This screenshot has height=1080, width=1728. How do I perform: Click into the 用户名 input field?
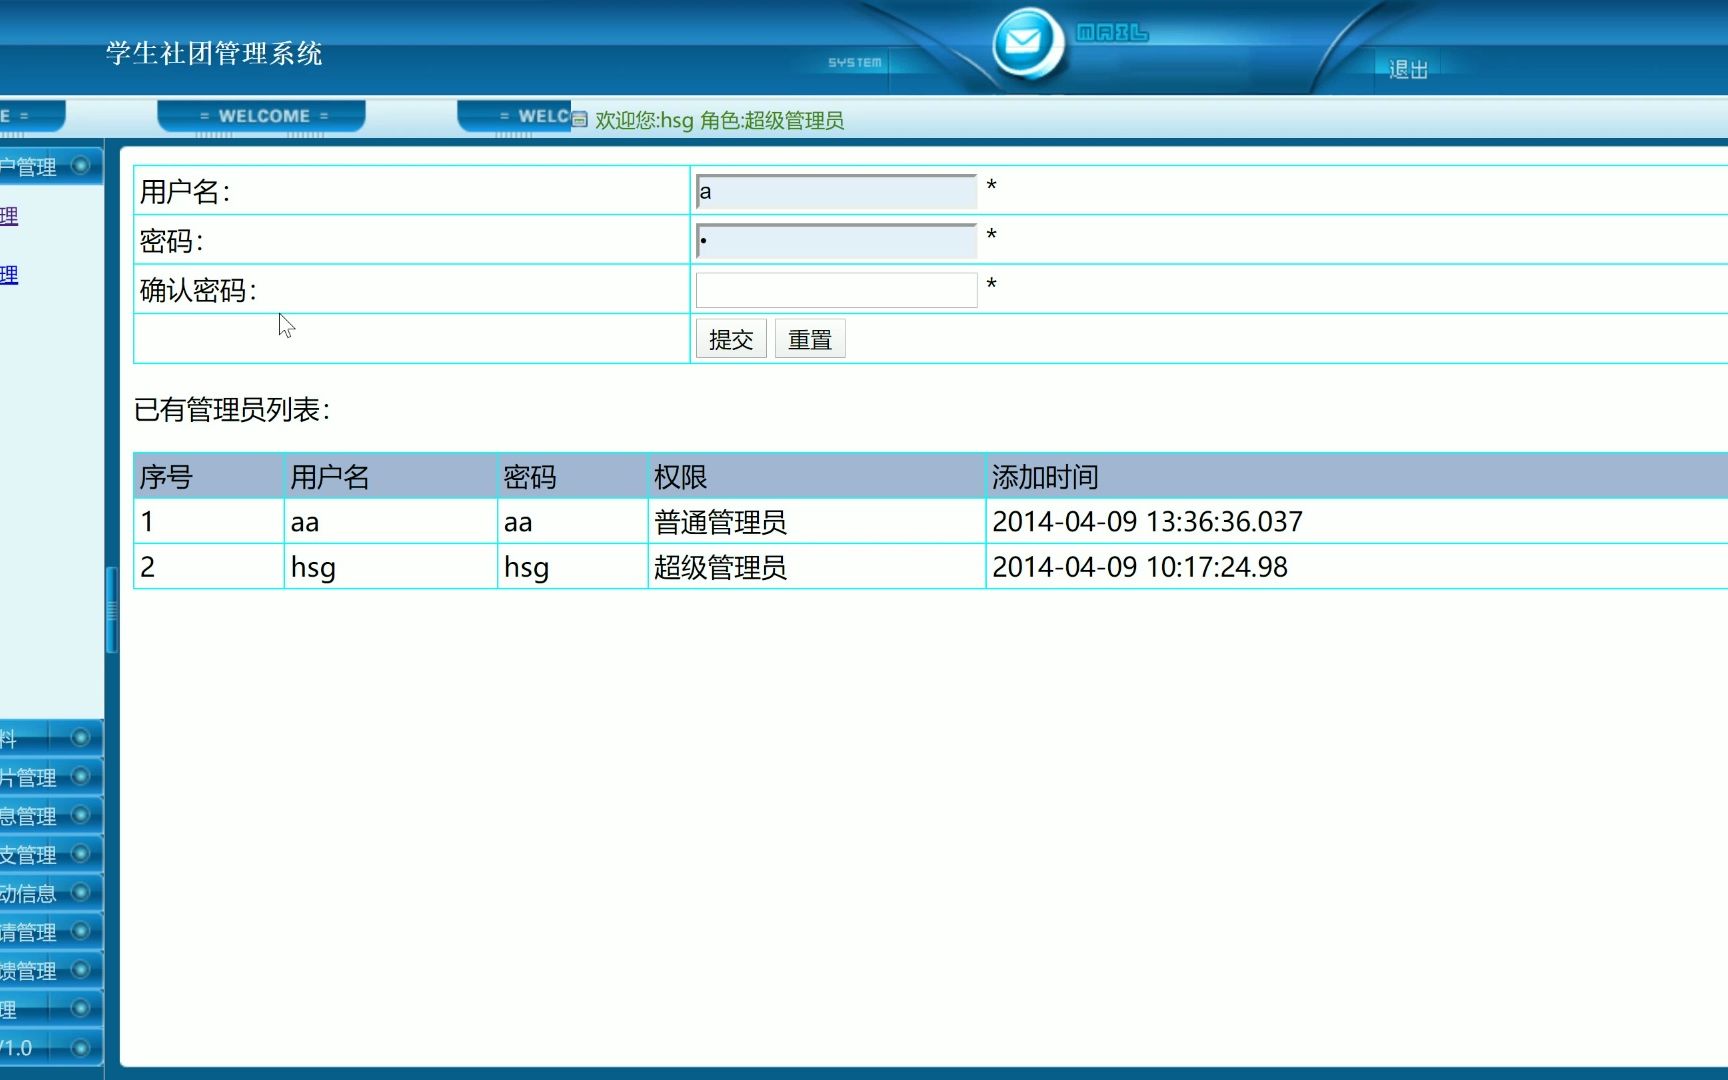click(x=836, y=191)
